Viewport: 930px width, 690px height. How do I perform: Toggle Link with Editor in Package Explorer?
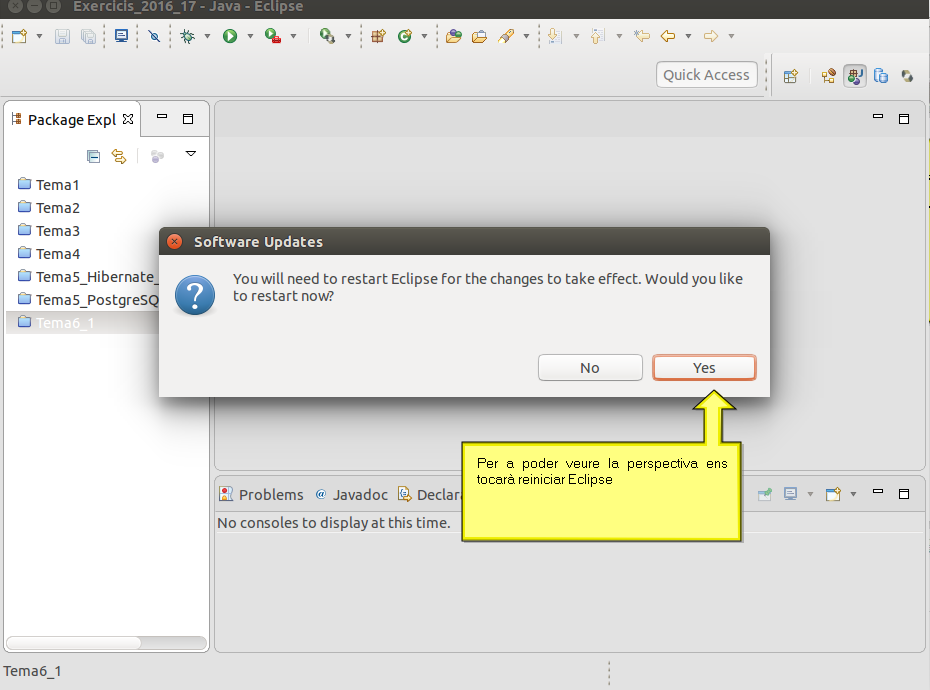[119, 156]
